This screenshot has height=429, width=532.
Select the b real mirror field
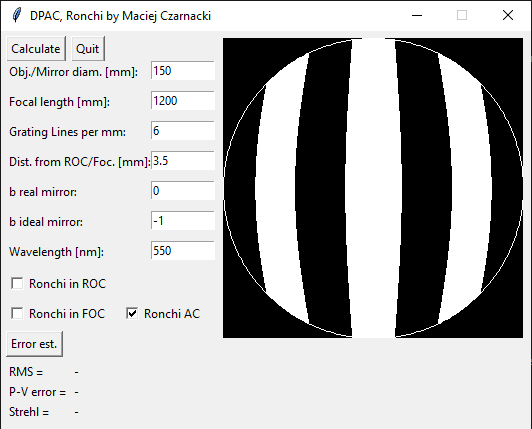click(183, 191)
